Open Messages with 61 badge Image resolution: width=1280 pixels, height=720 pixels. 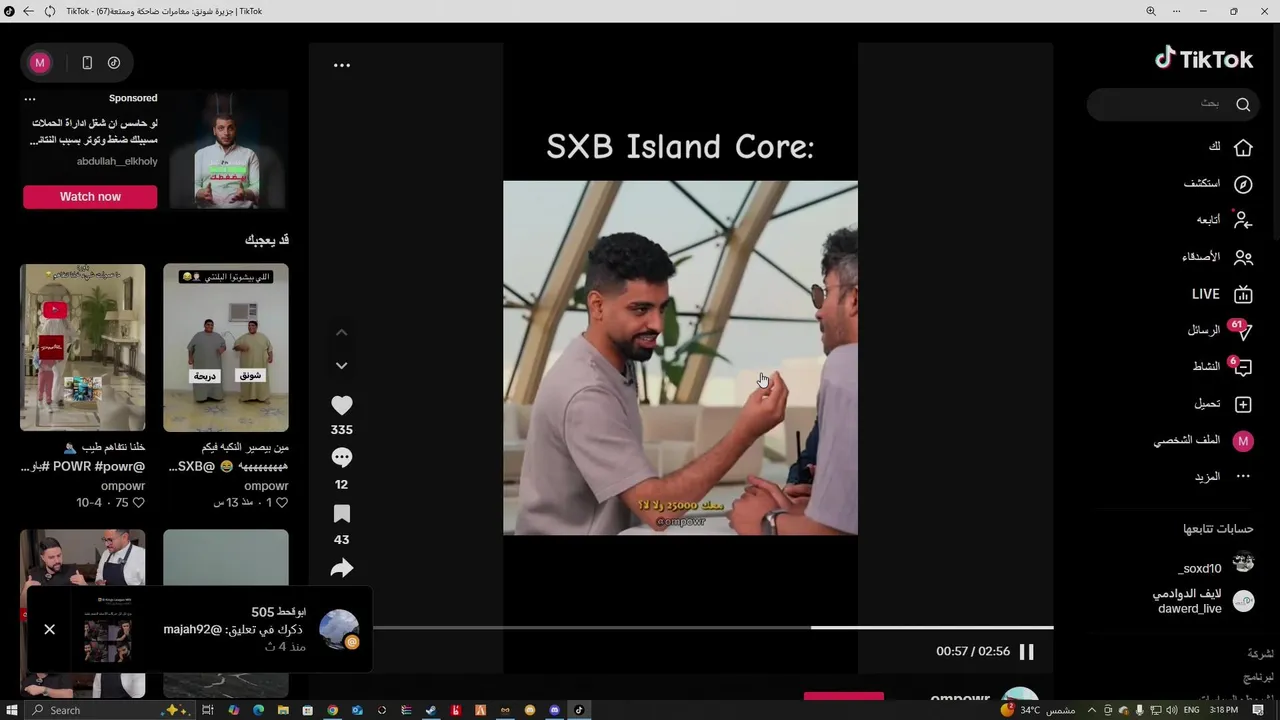[1219, 330]
